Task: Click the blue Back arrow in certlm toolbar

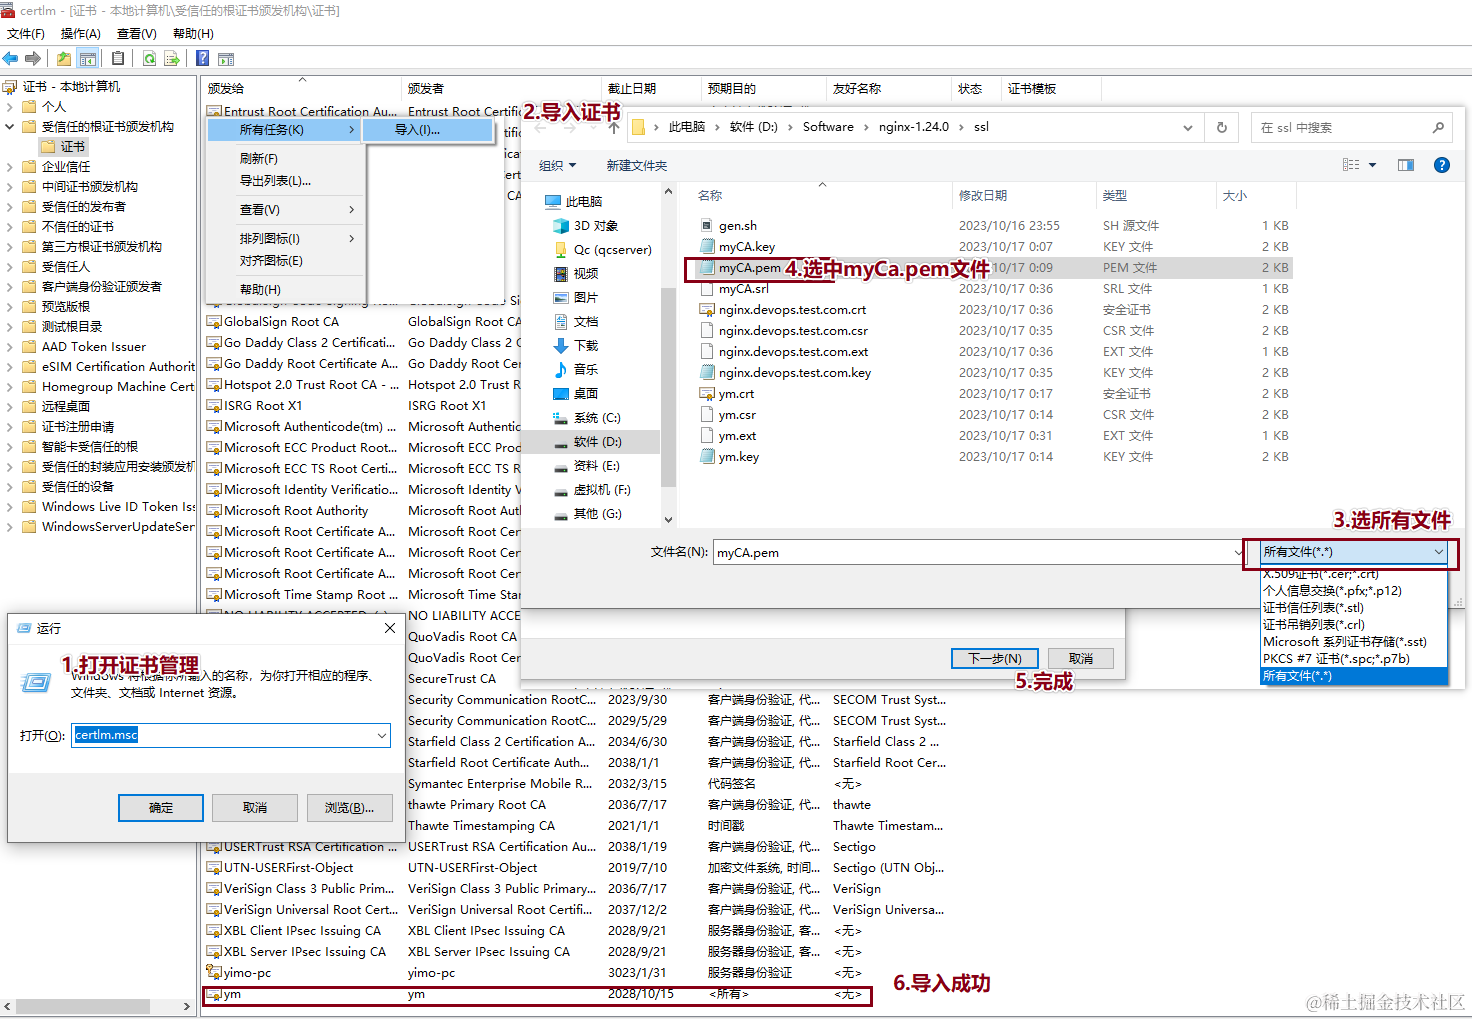Action: pyautogui.click(x=11, y=59)
